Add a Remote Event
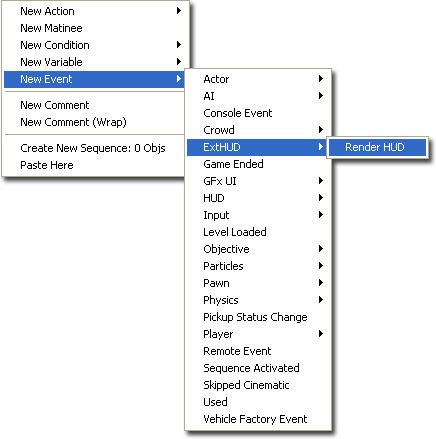The height and width of the screenshot is (439, 436). 258,351
